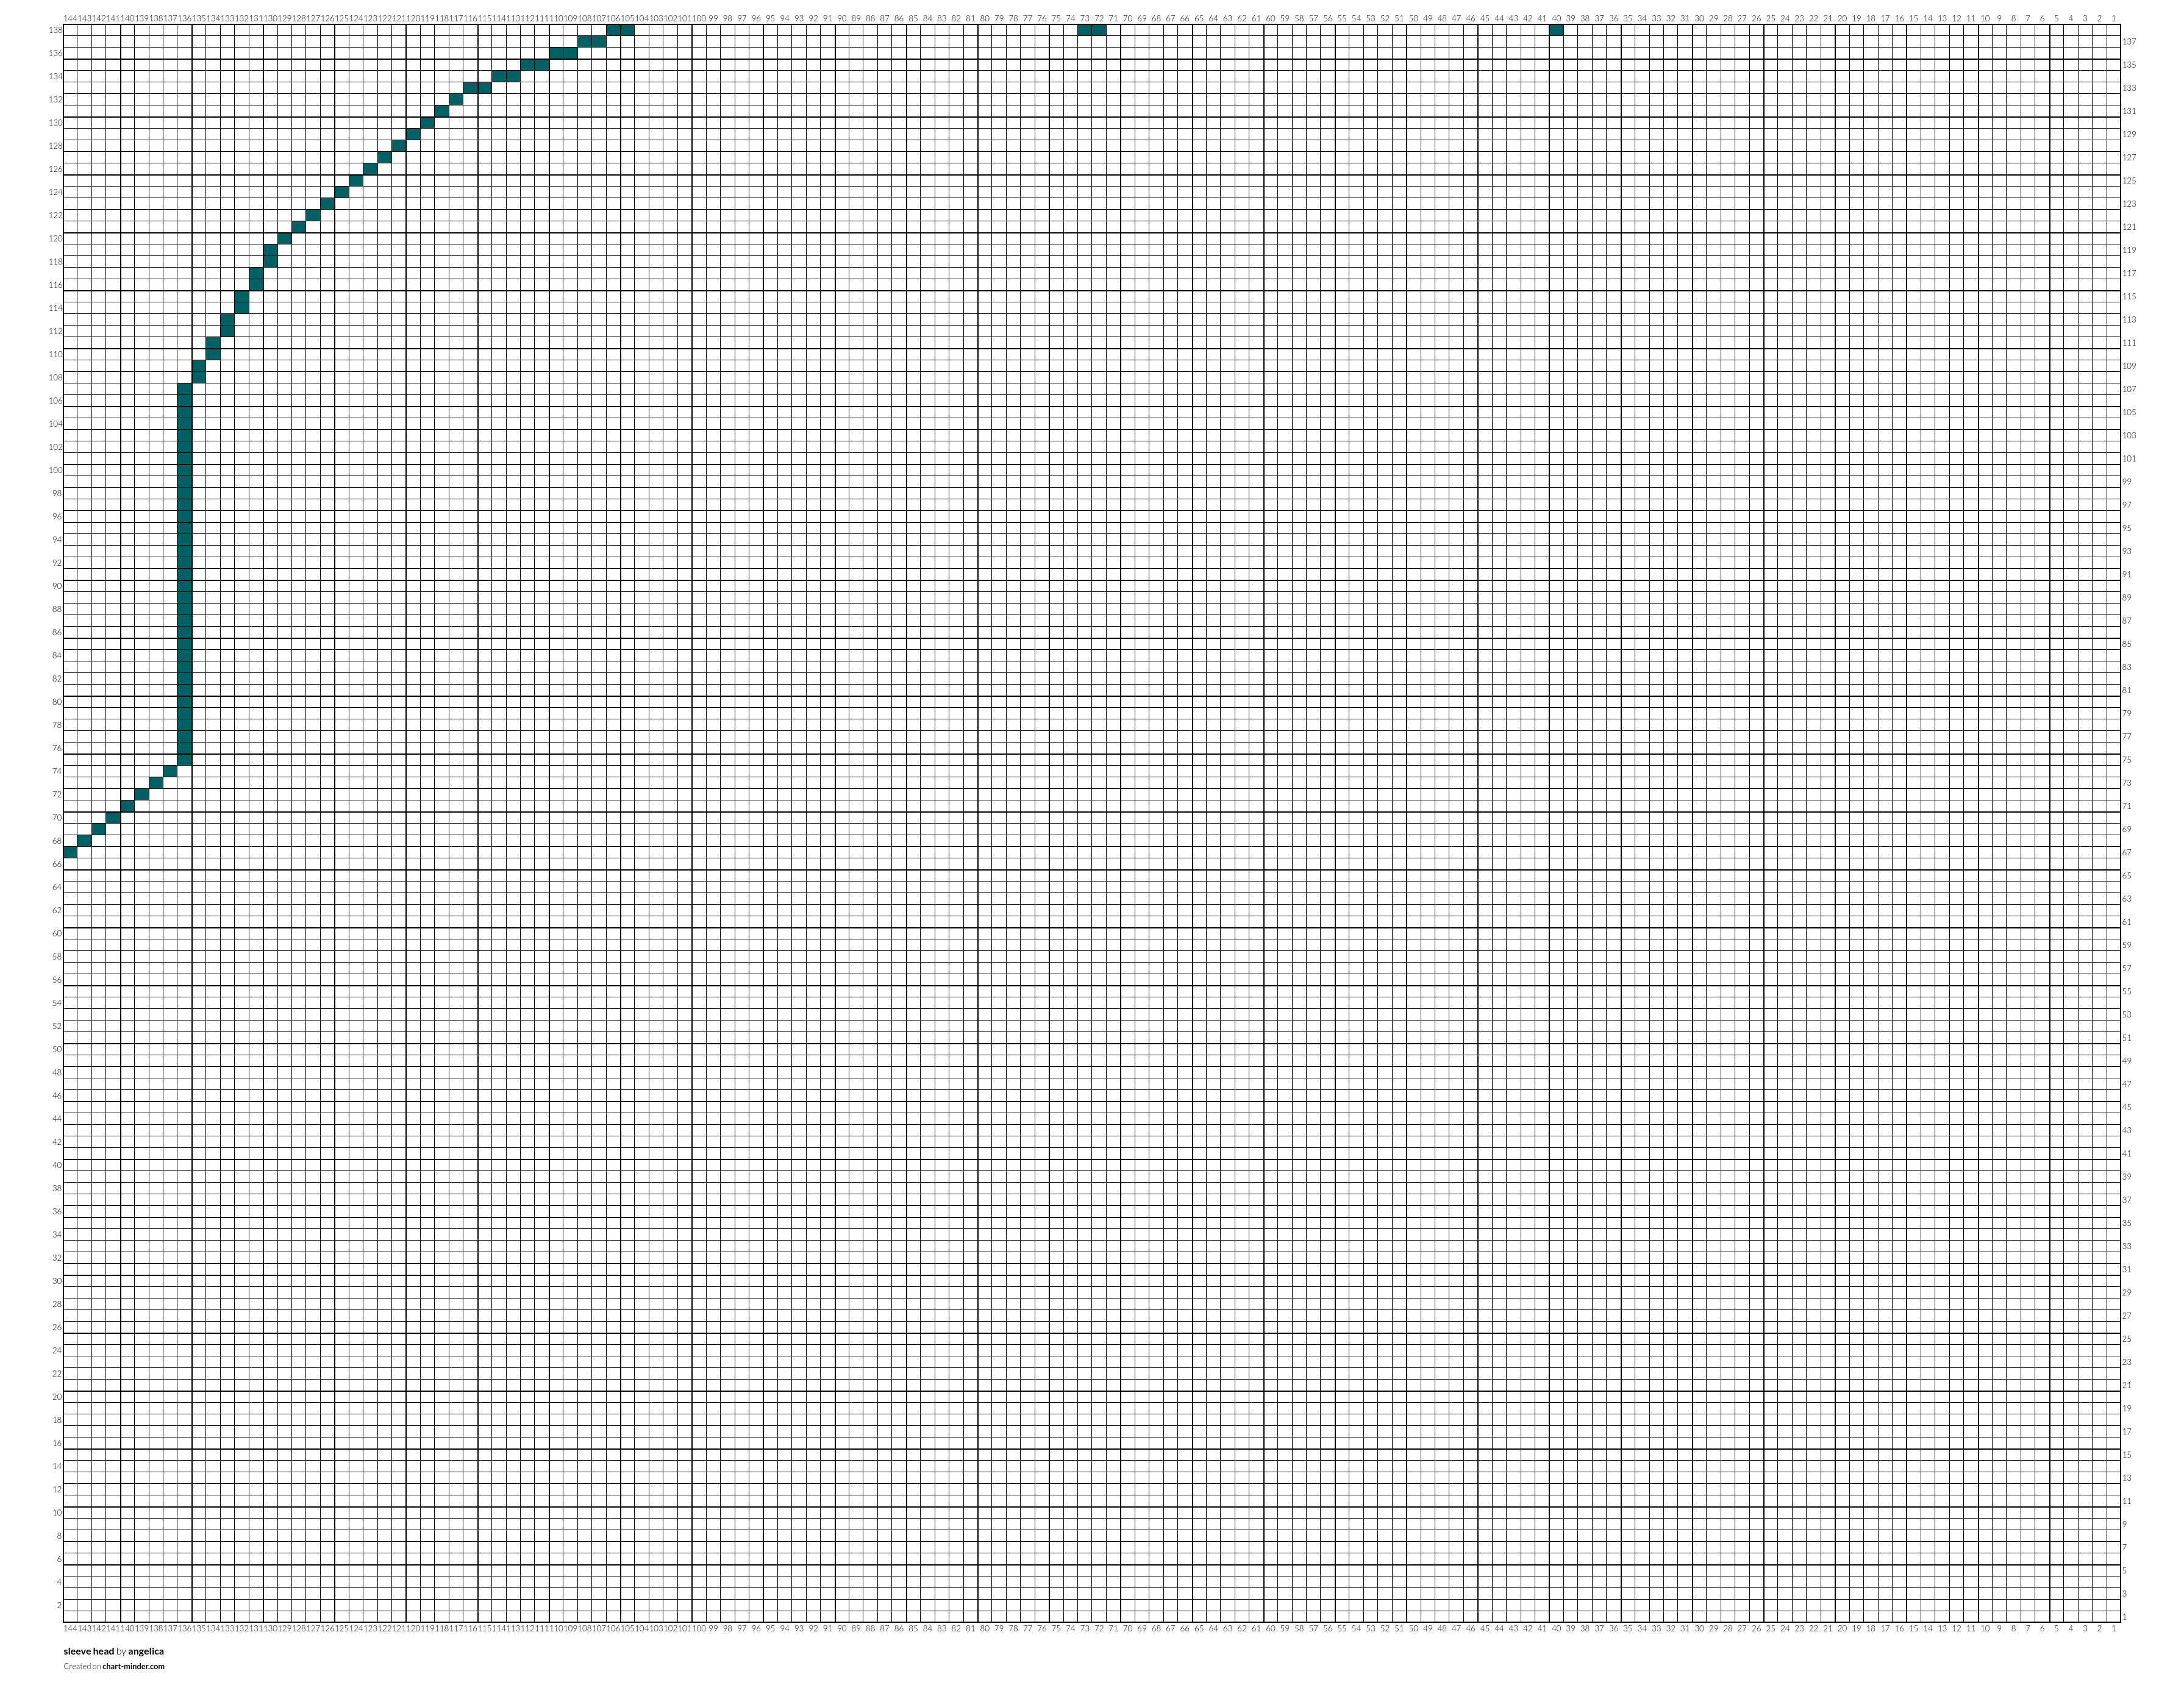Click column label 30 in the bottom footer
This screenshot has width=2184, height=1685.
coord(1699,1629)
